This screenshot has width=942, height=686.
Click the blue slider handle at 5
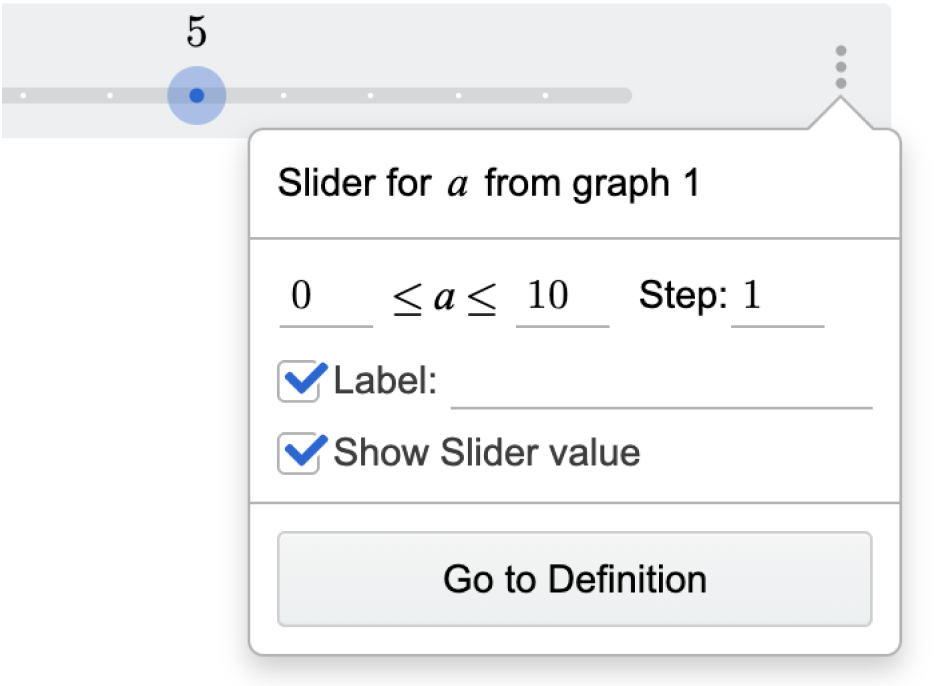coord(196,96)
